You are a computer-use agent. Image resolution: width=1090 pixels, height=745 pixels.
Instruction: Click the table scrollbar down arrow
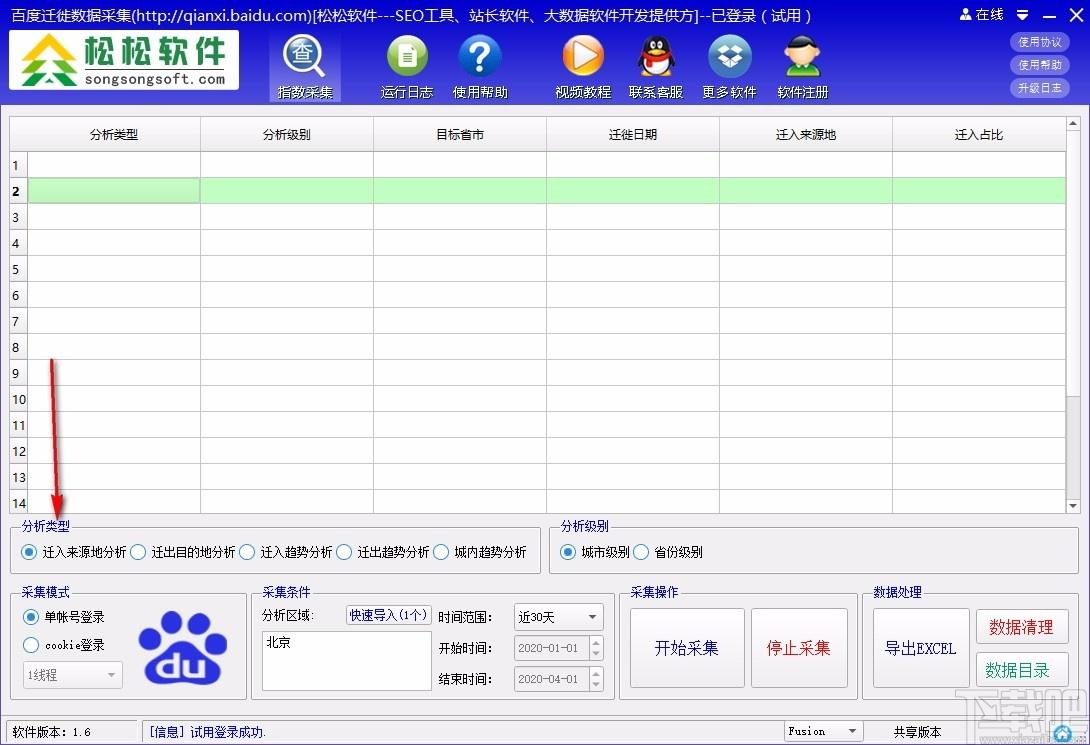pos(1073,506)
